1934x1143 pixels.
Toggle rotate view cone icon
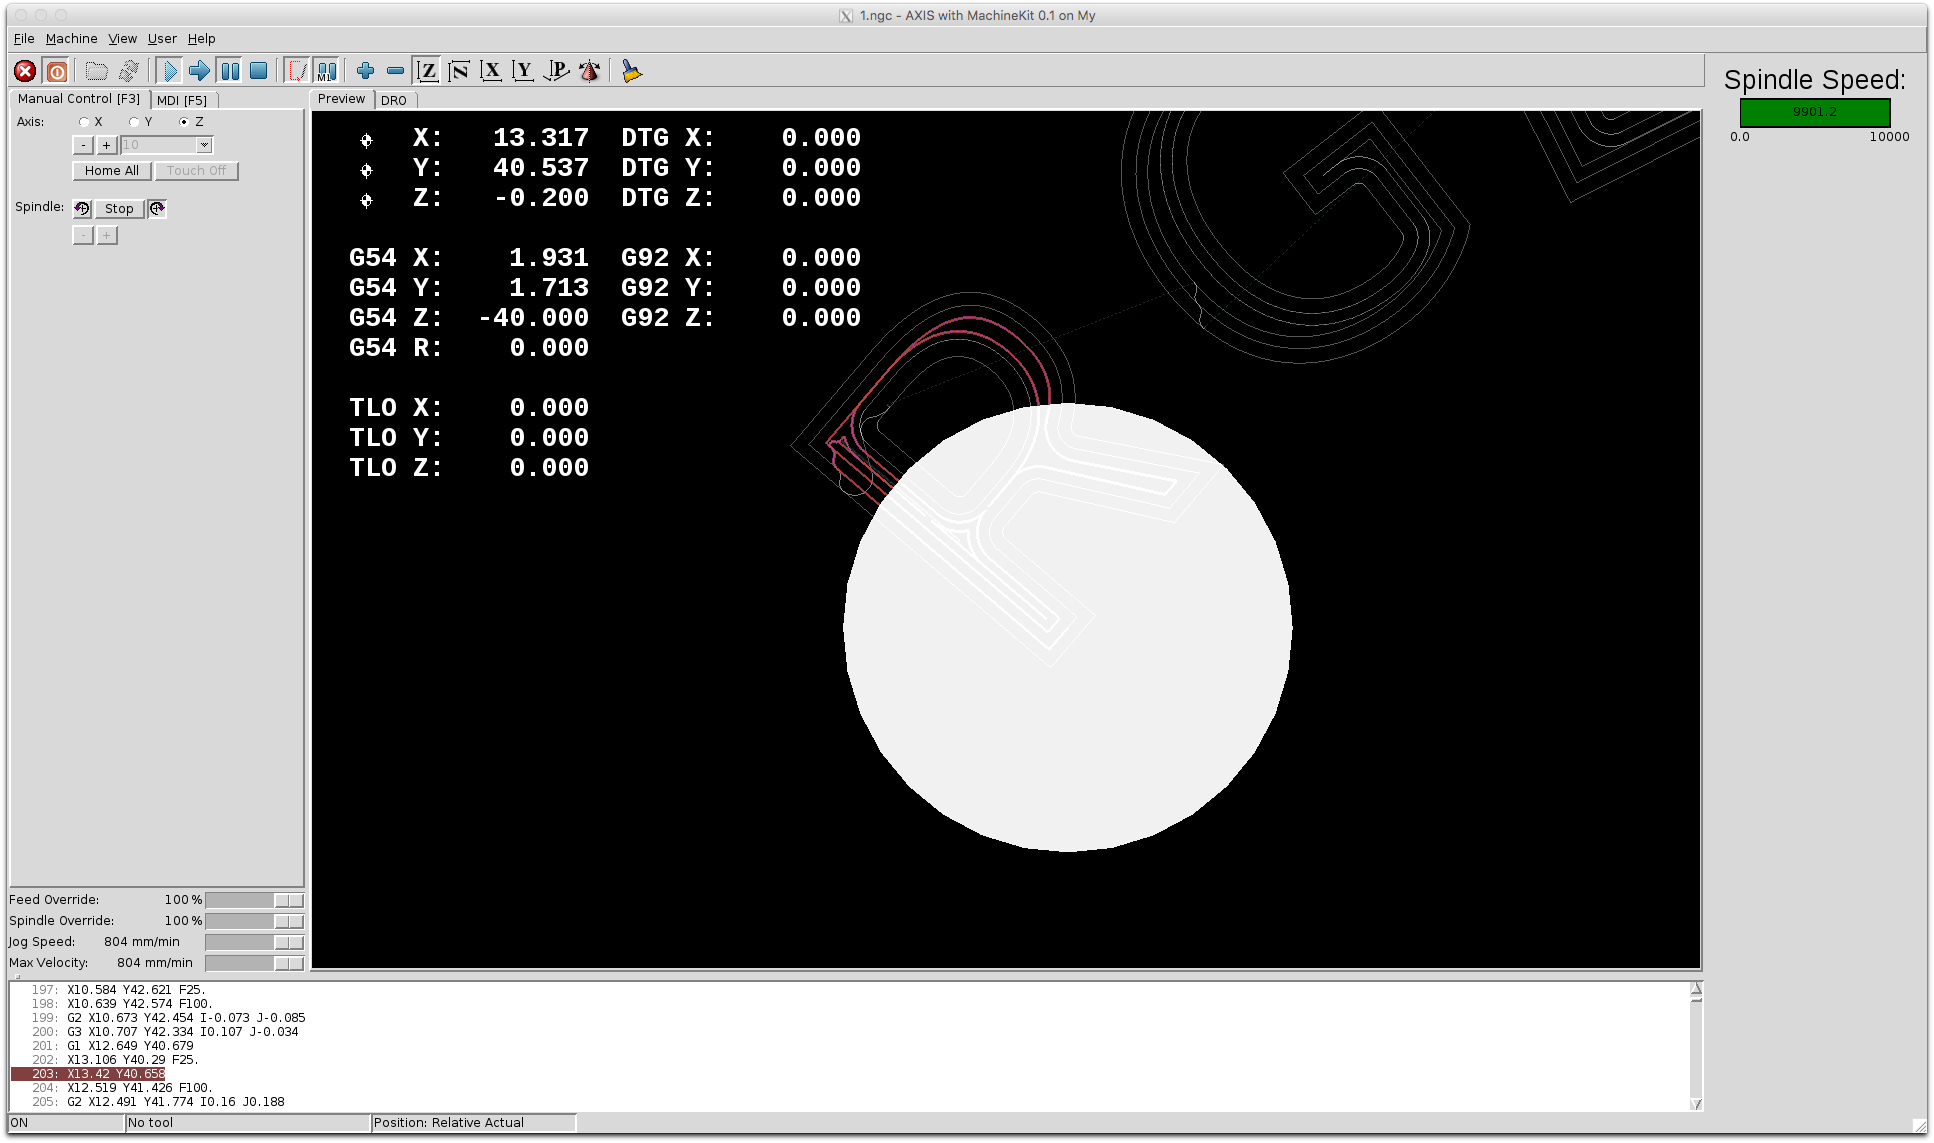click(590, 71)
